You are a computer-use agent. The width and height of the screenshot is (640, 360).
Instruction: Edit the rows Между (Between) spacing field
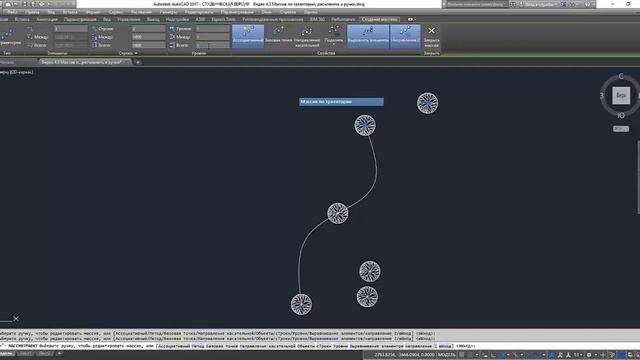pyautogui.click(x=149, y=37)
